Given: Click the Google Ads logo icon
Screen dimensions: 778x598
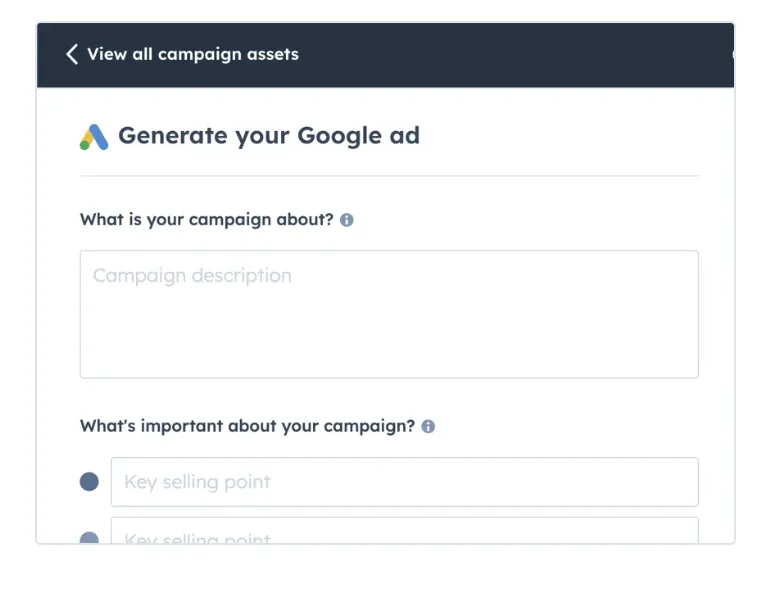Looking at the screenshot, I should click(x=94, y=137).
